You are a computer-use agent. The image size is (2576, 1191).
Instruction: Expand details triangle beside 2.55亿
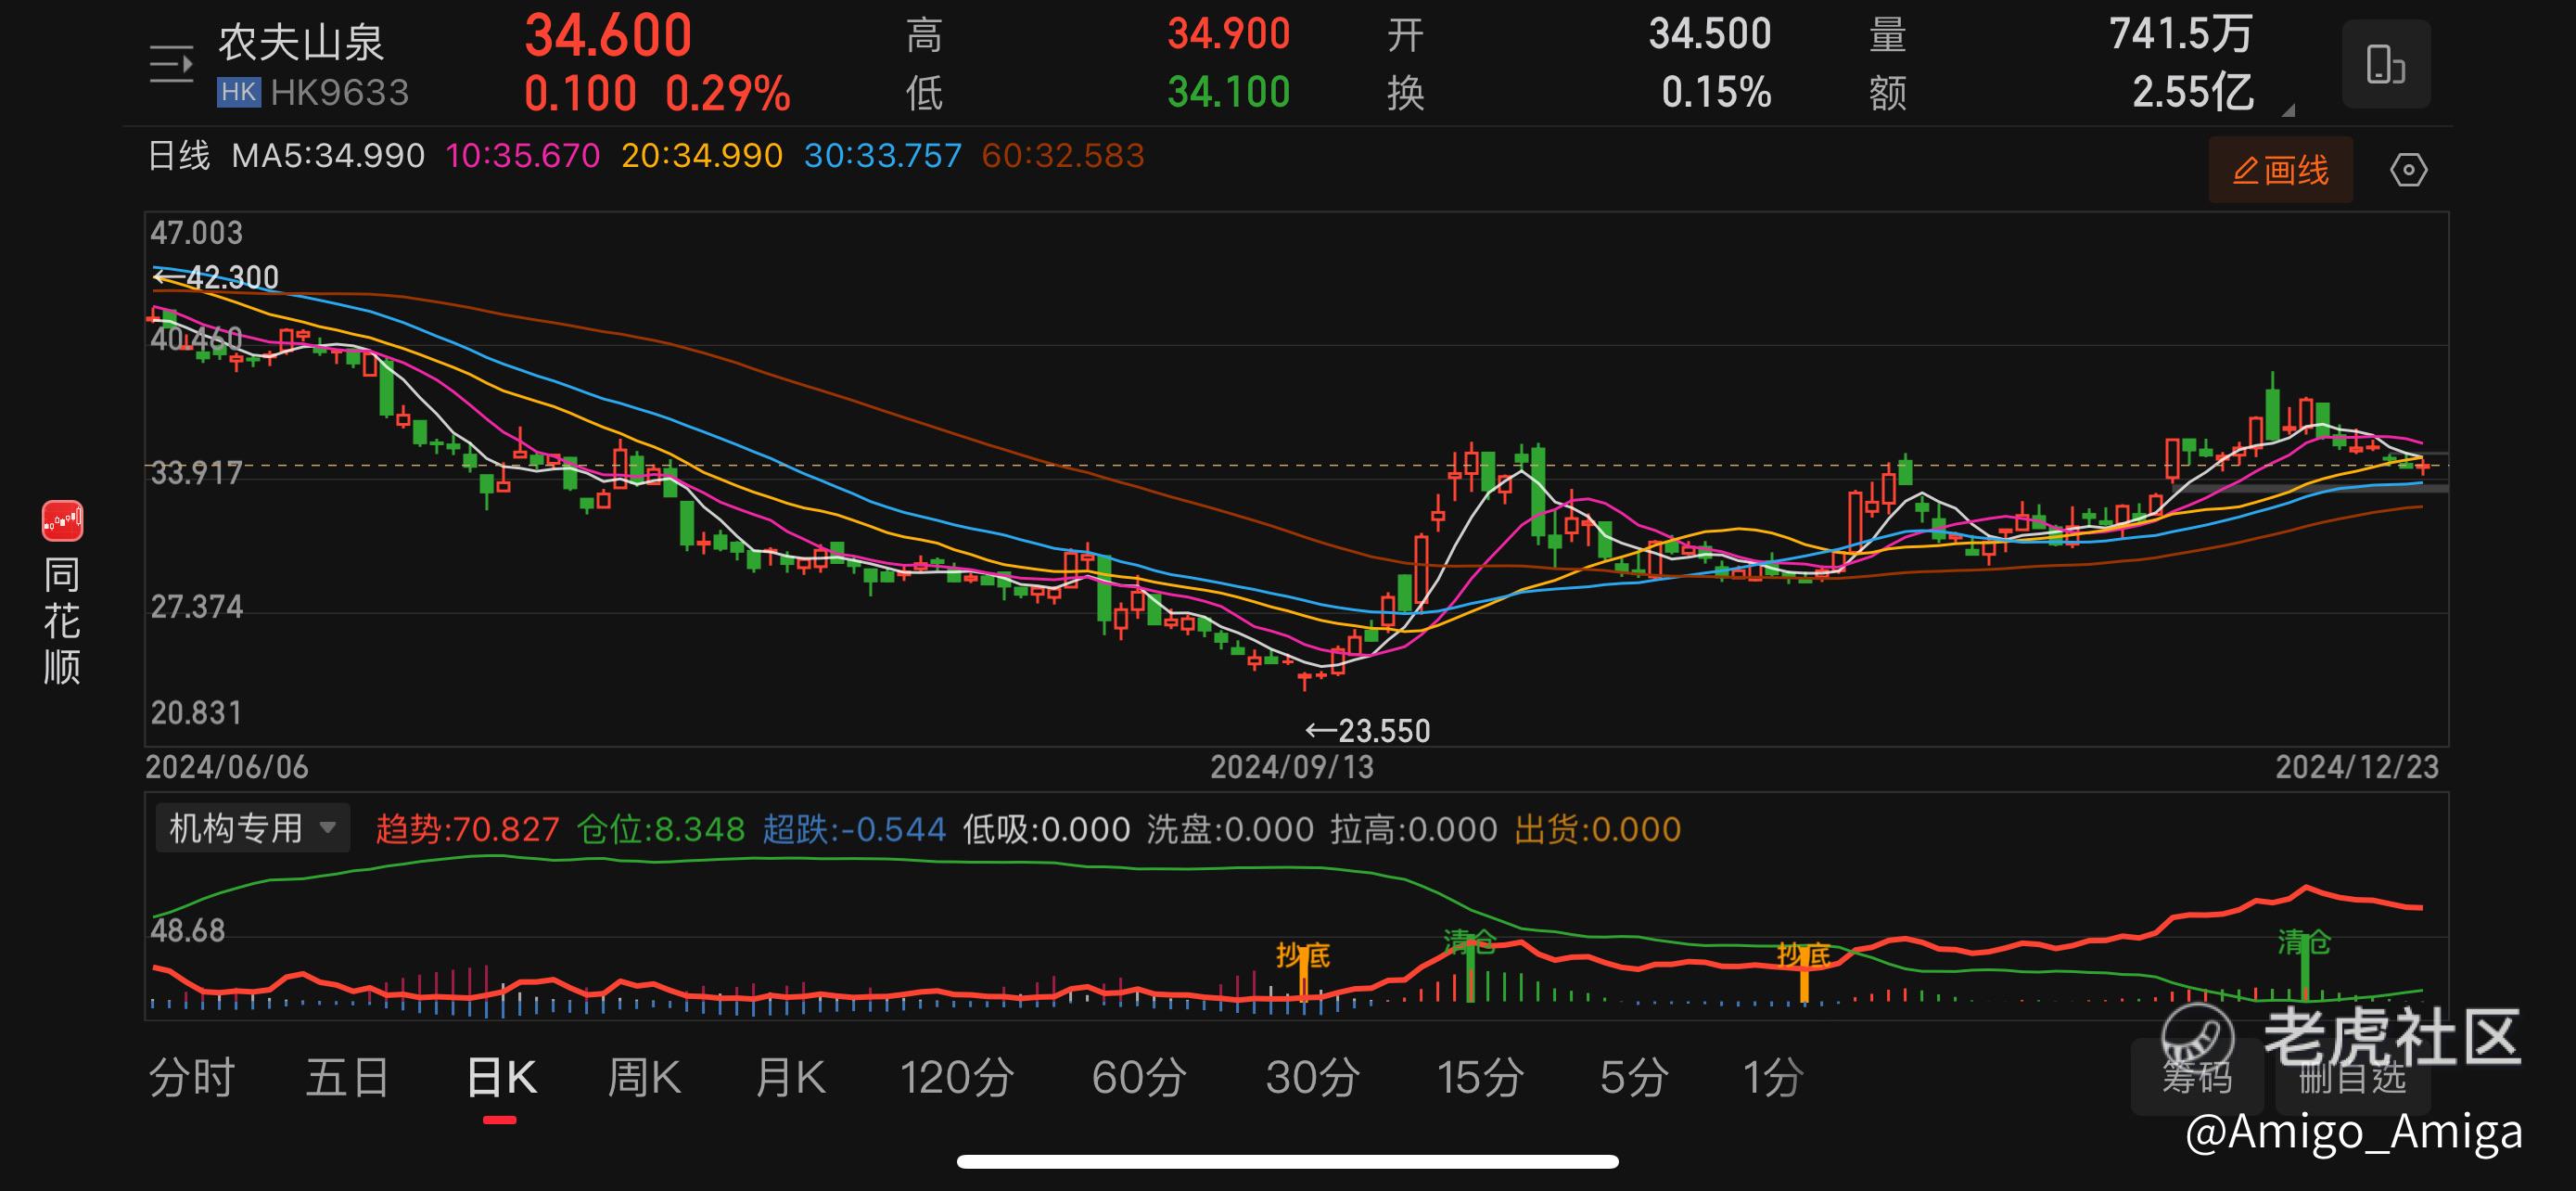(2288, 110)
